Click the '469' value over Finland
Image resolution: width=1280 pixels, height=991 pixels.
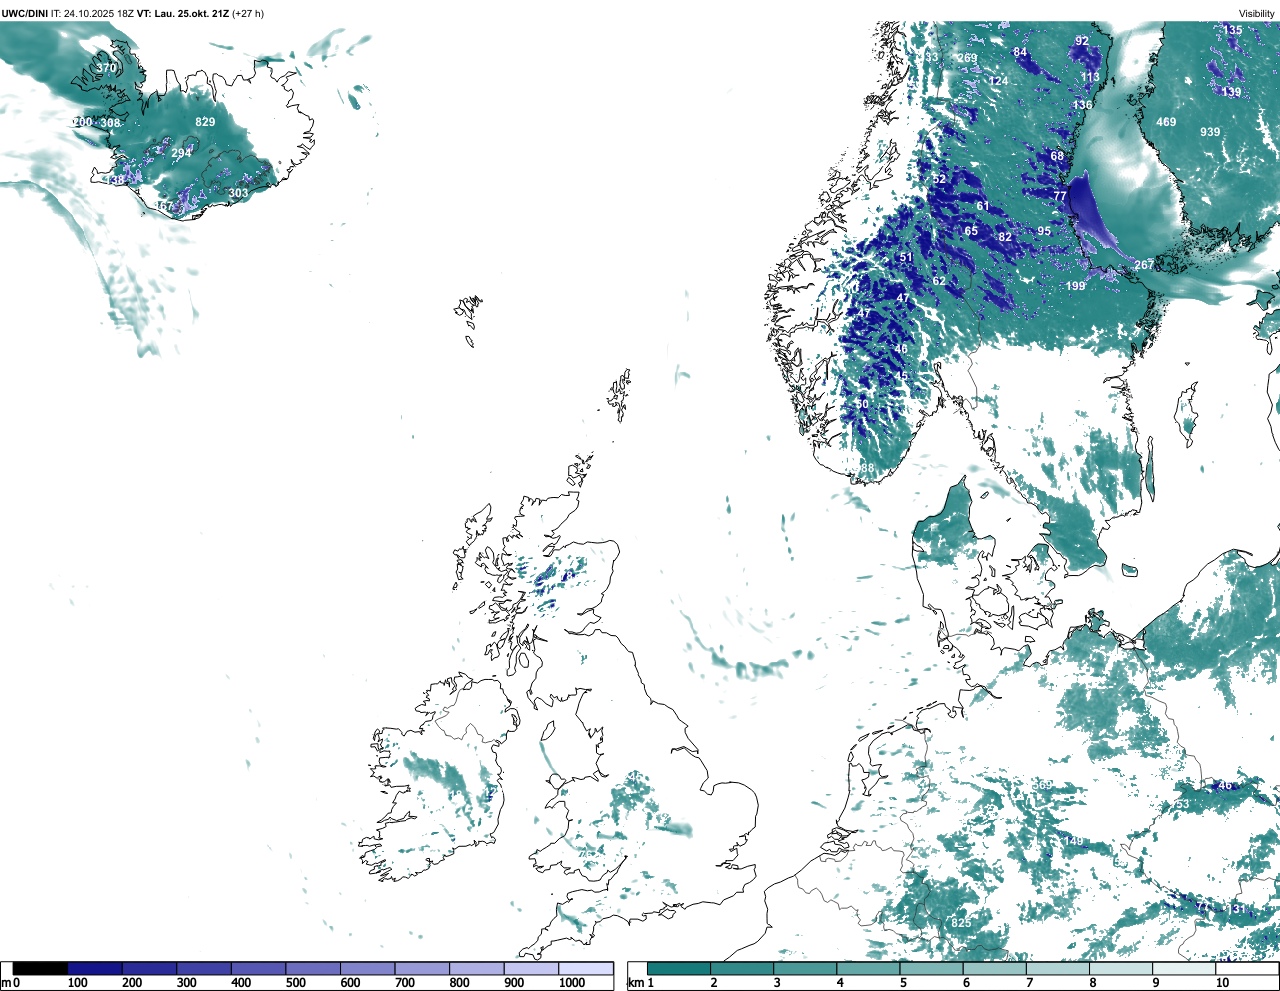tap(1166, 122)
